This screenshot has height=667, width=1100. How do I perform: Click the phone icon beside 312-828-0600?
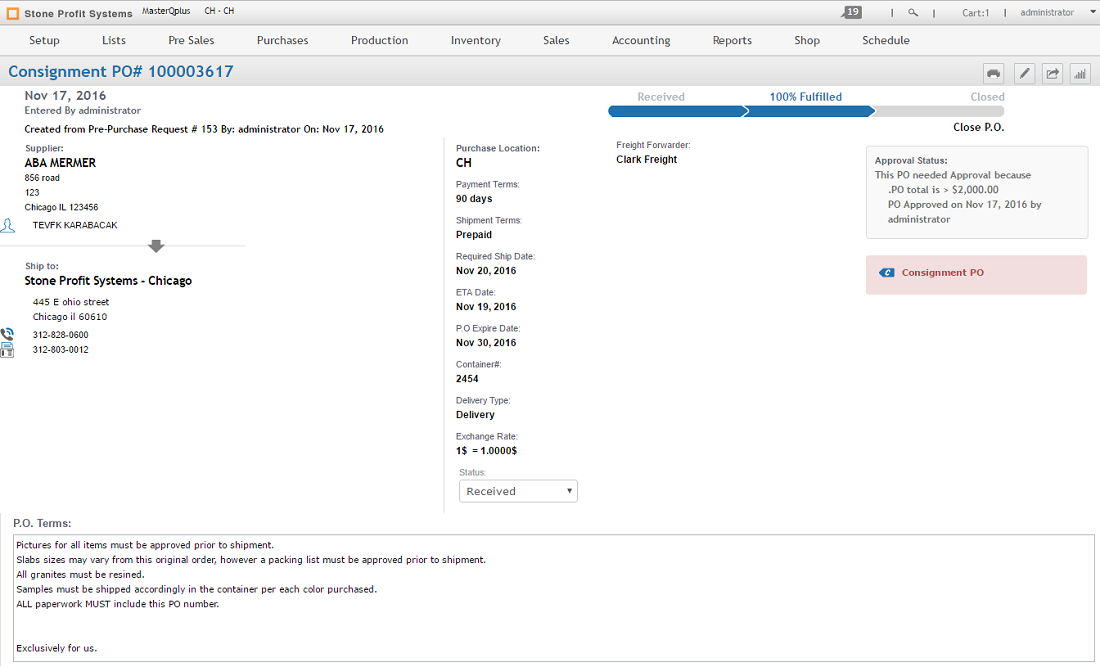point(7,333)
